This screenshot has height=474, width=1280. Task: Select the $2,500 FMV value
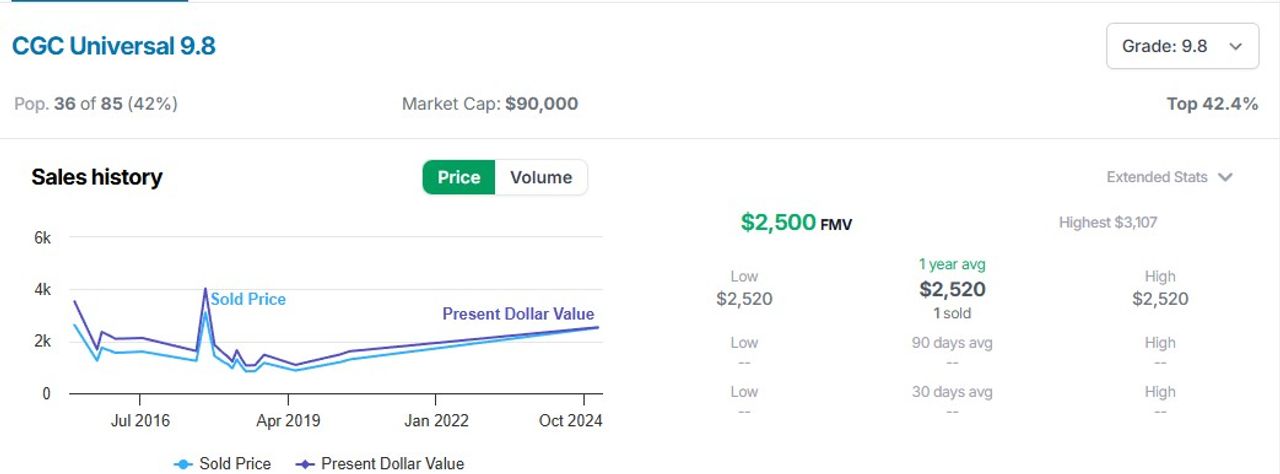tap(796, 222)
